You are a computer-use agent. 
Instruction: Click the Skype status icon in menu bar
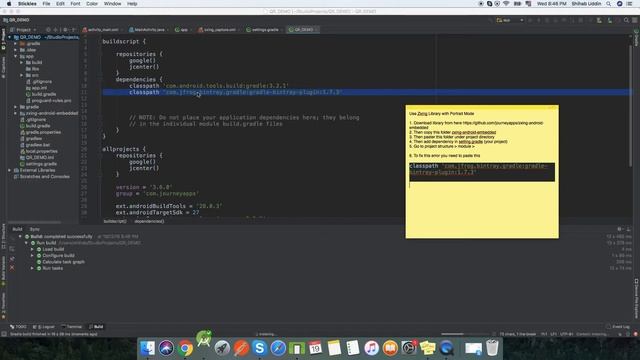pos(489,4)
